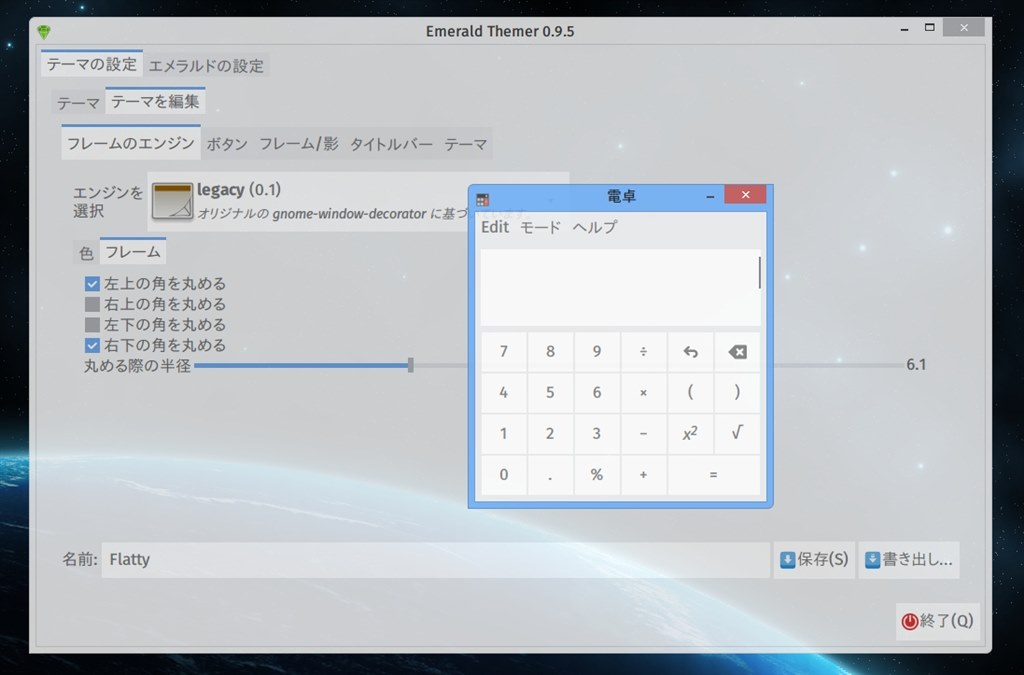
Task: Click the 2 key in calculator
Action: tap(551, 433)
